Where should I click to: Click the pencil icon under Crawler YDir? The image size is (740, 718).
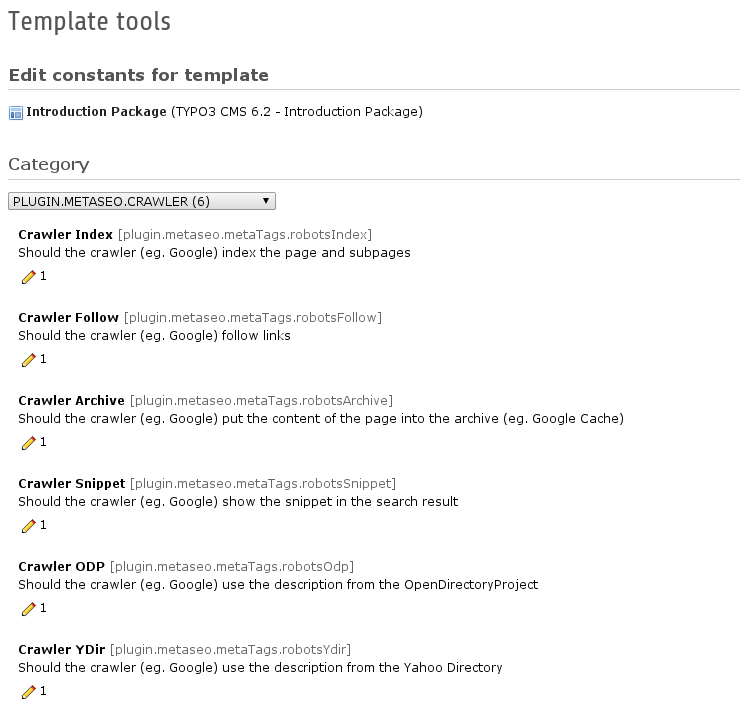click(28, 691)
